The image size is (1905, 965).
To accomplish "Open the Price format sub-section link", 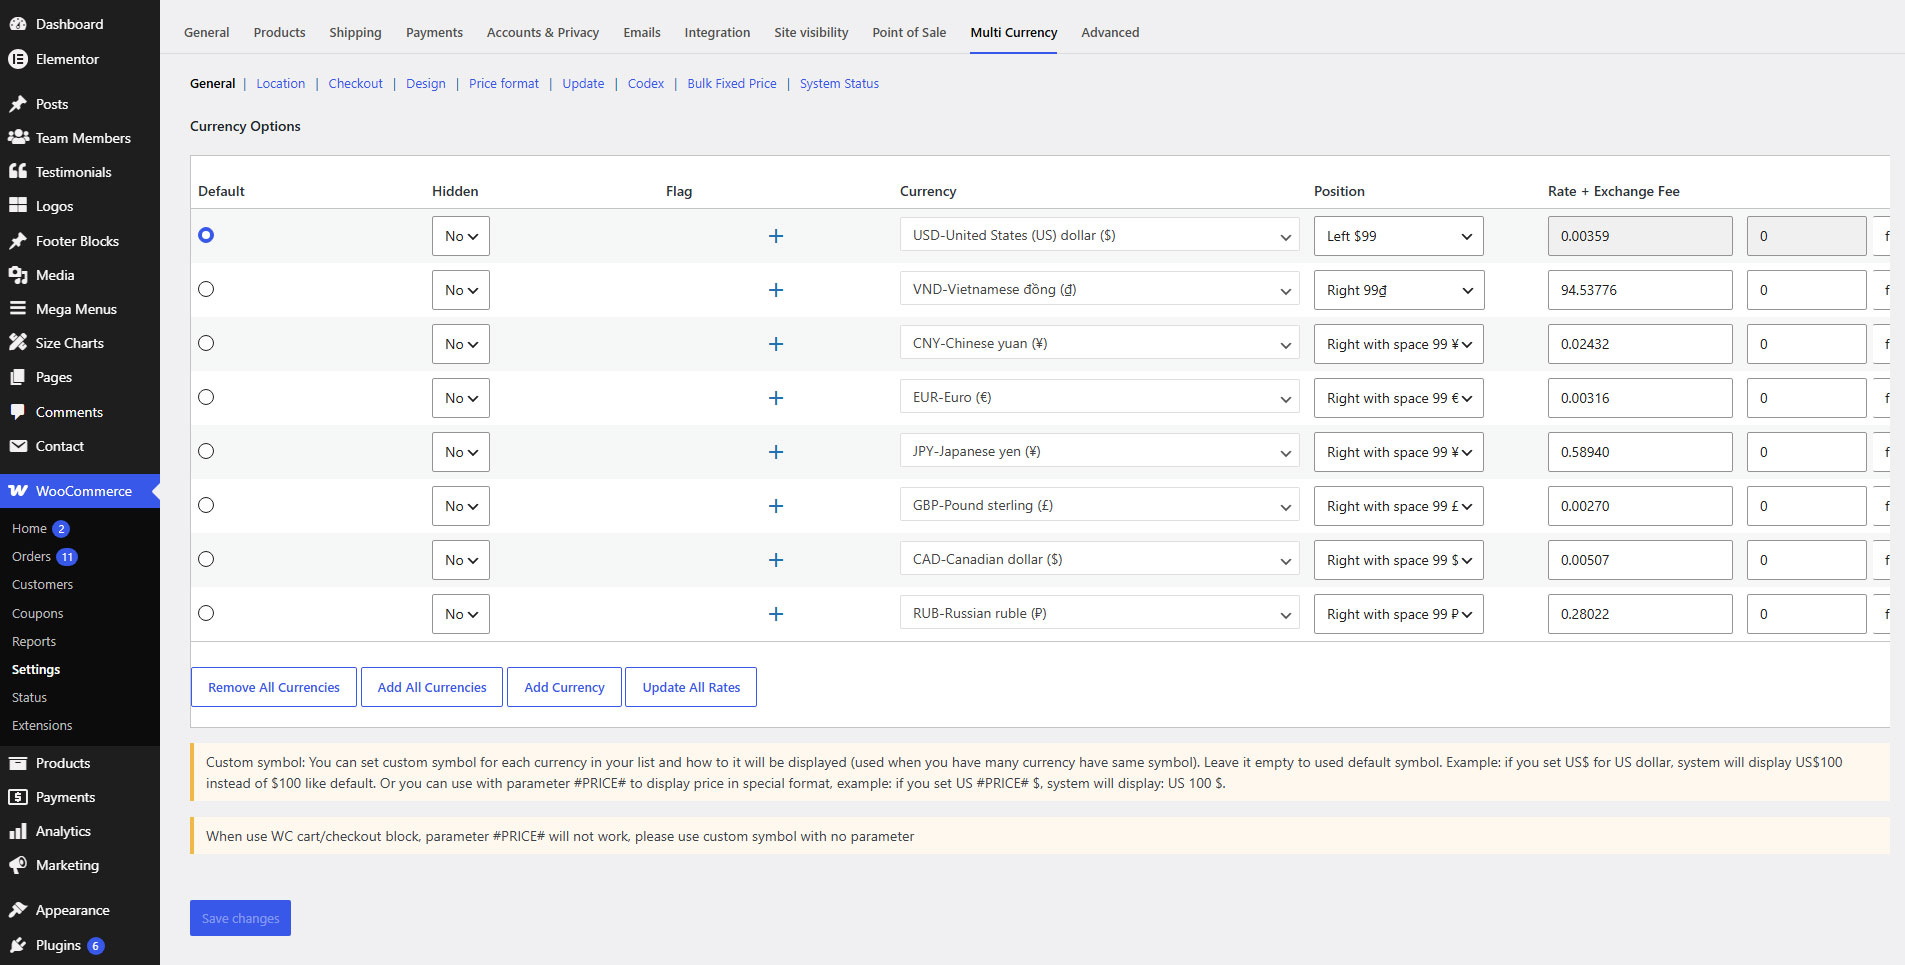I will tap(504, 83).
